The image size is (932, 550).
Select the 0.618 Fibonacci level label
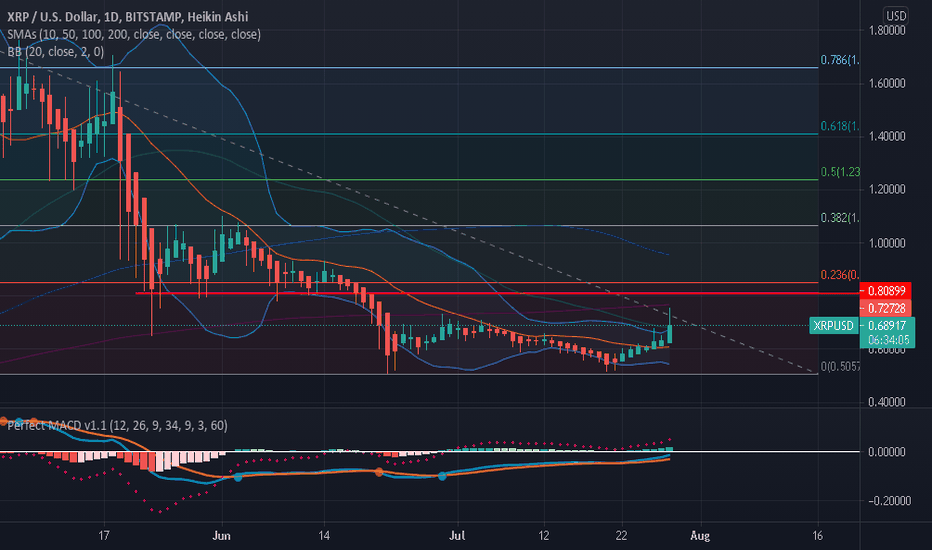click(x=840, y=126)
